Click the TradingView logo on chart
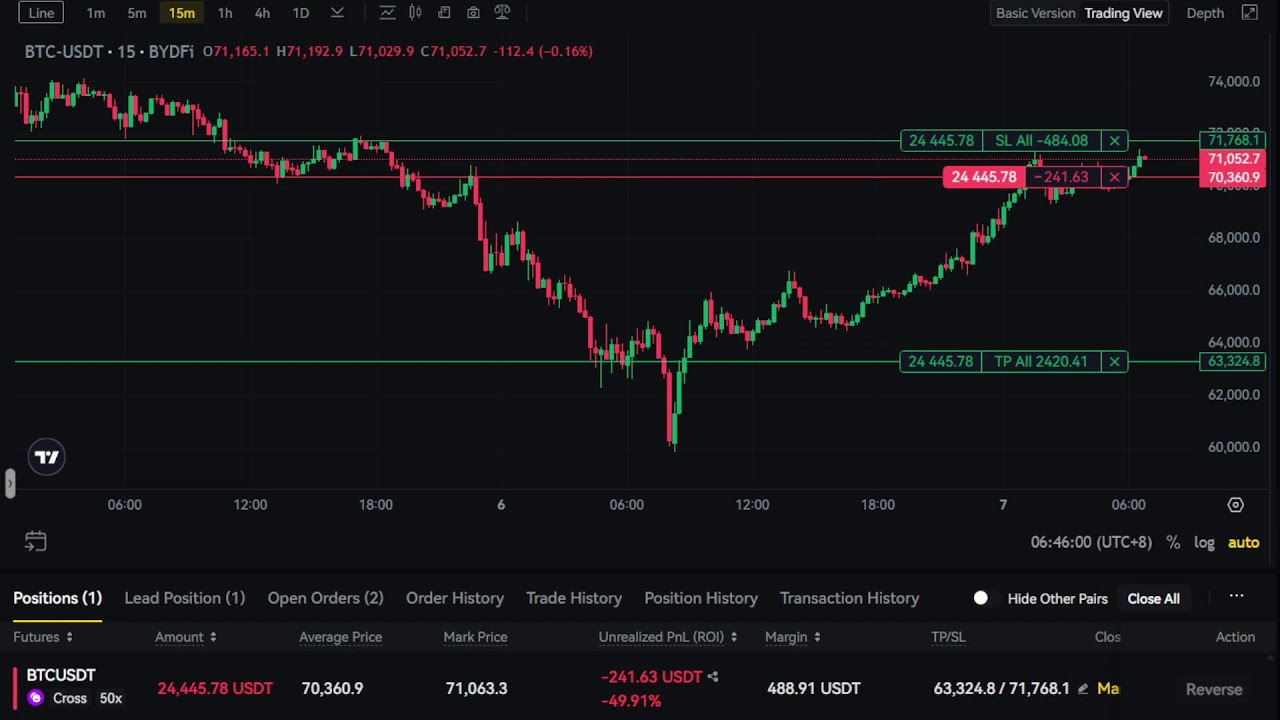1280x720 pixels. (47, 458)
